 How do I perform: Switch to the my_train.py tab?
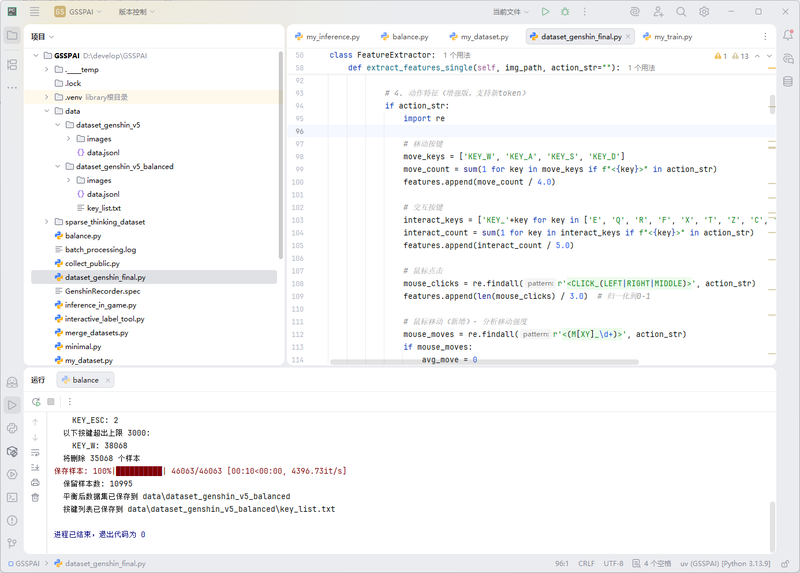[674, 36]
